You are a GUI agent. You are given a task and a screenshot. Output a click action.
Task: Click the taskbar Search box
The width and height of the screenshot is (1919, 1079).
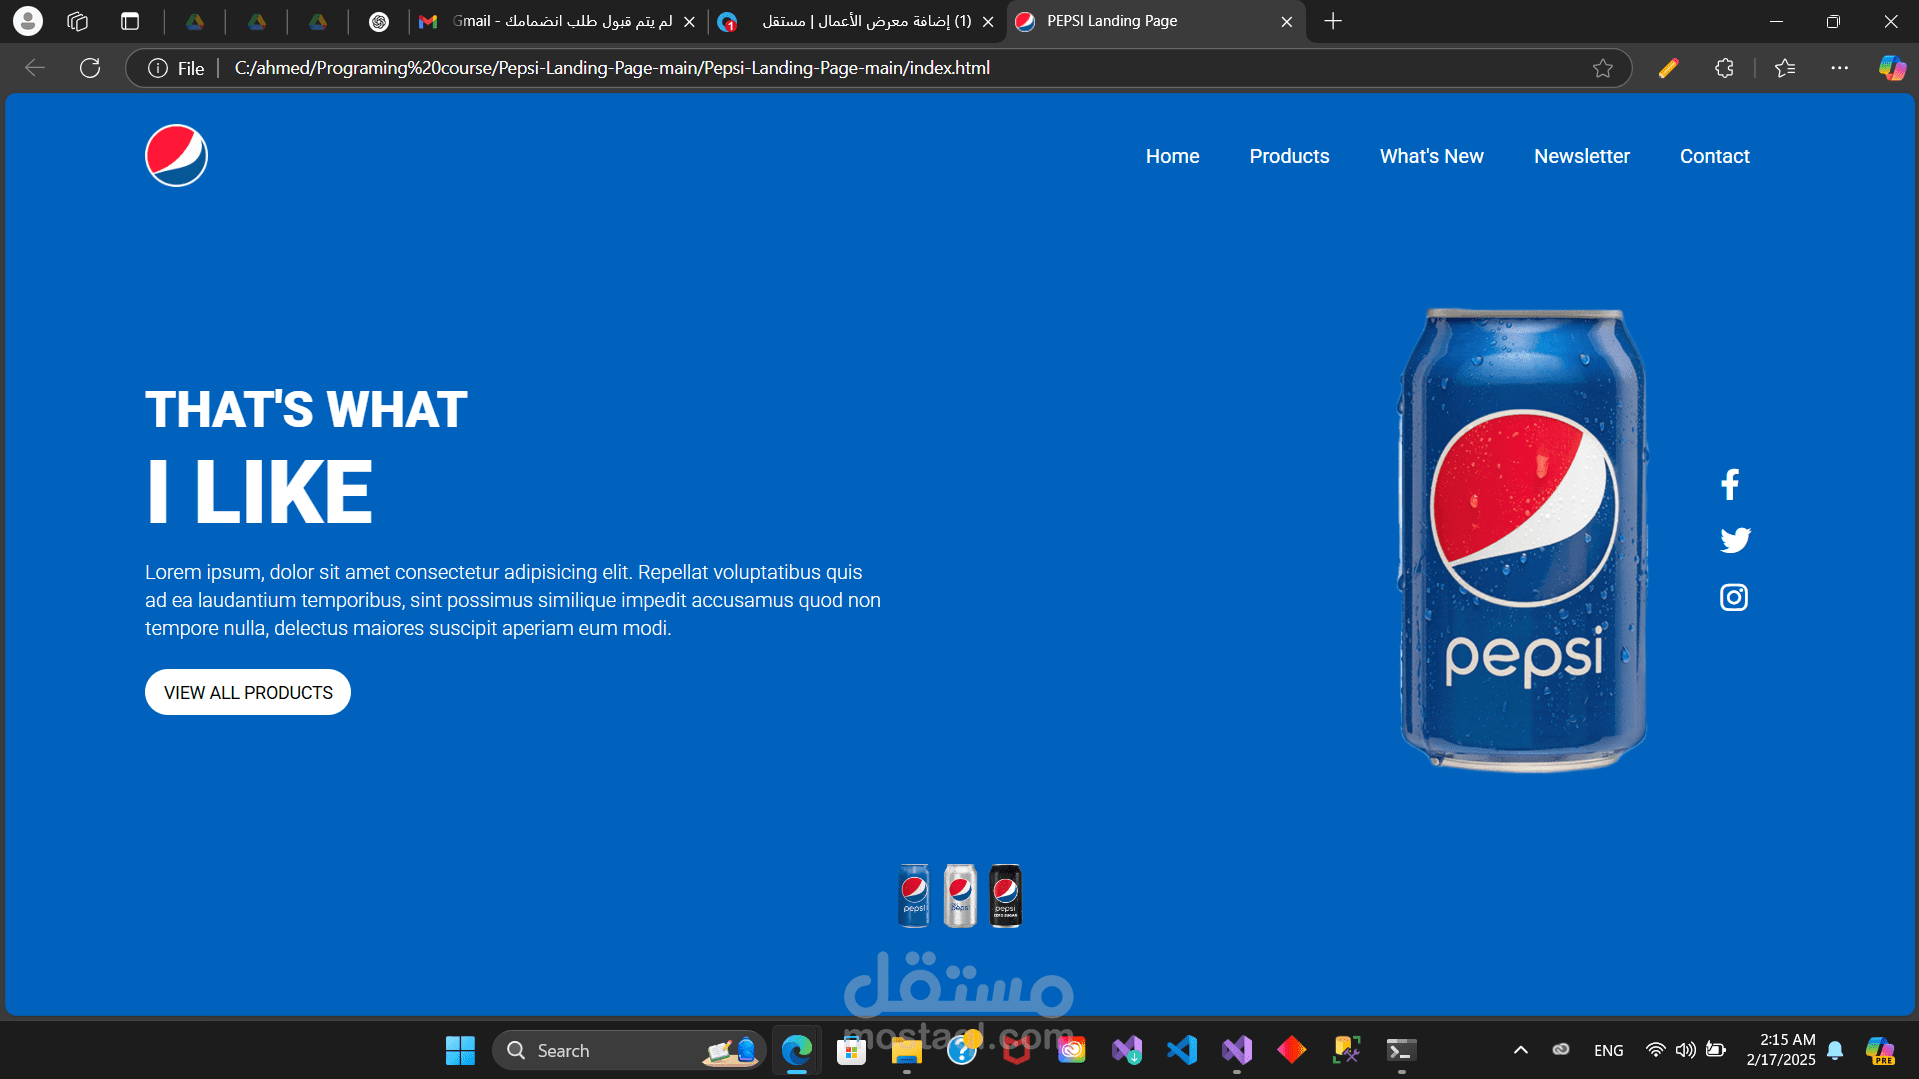pyautogui.click(x=629, y=1050)
